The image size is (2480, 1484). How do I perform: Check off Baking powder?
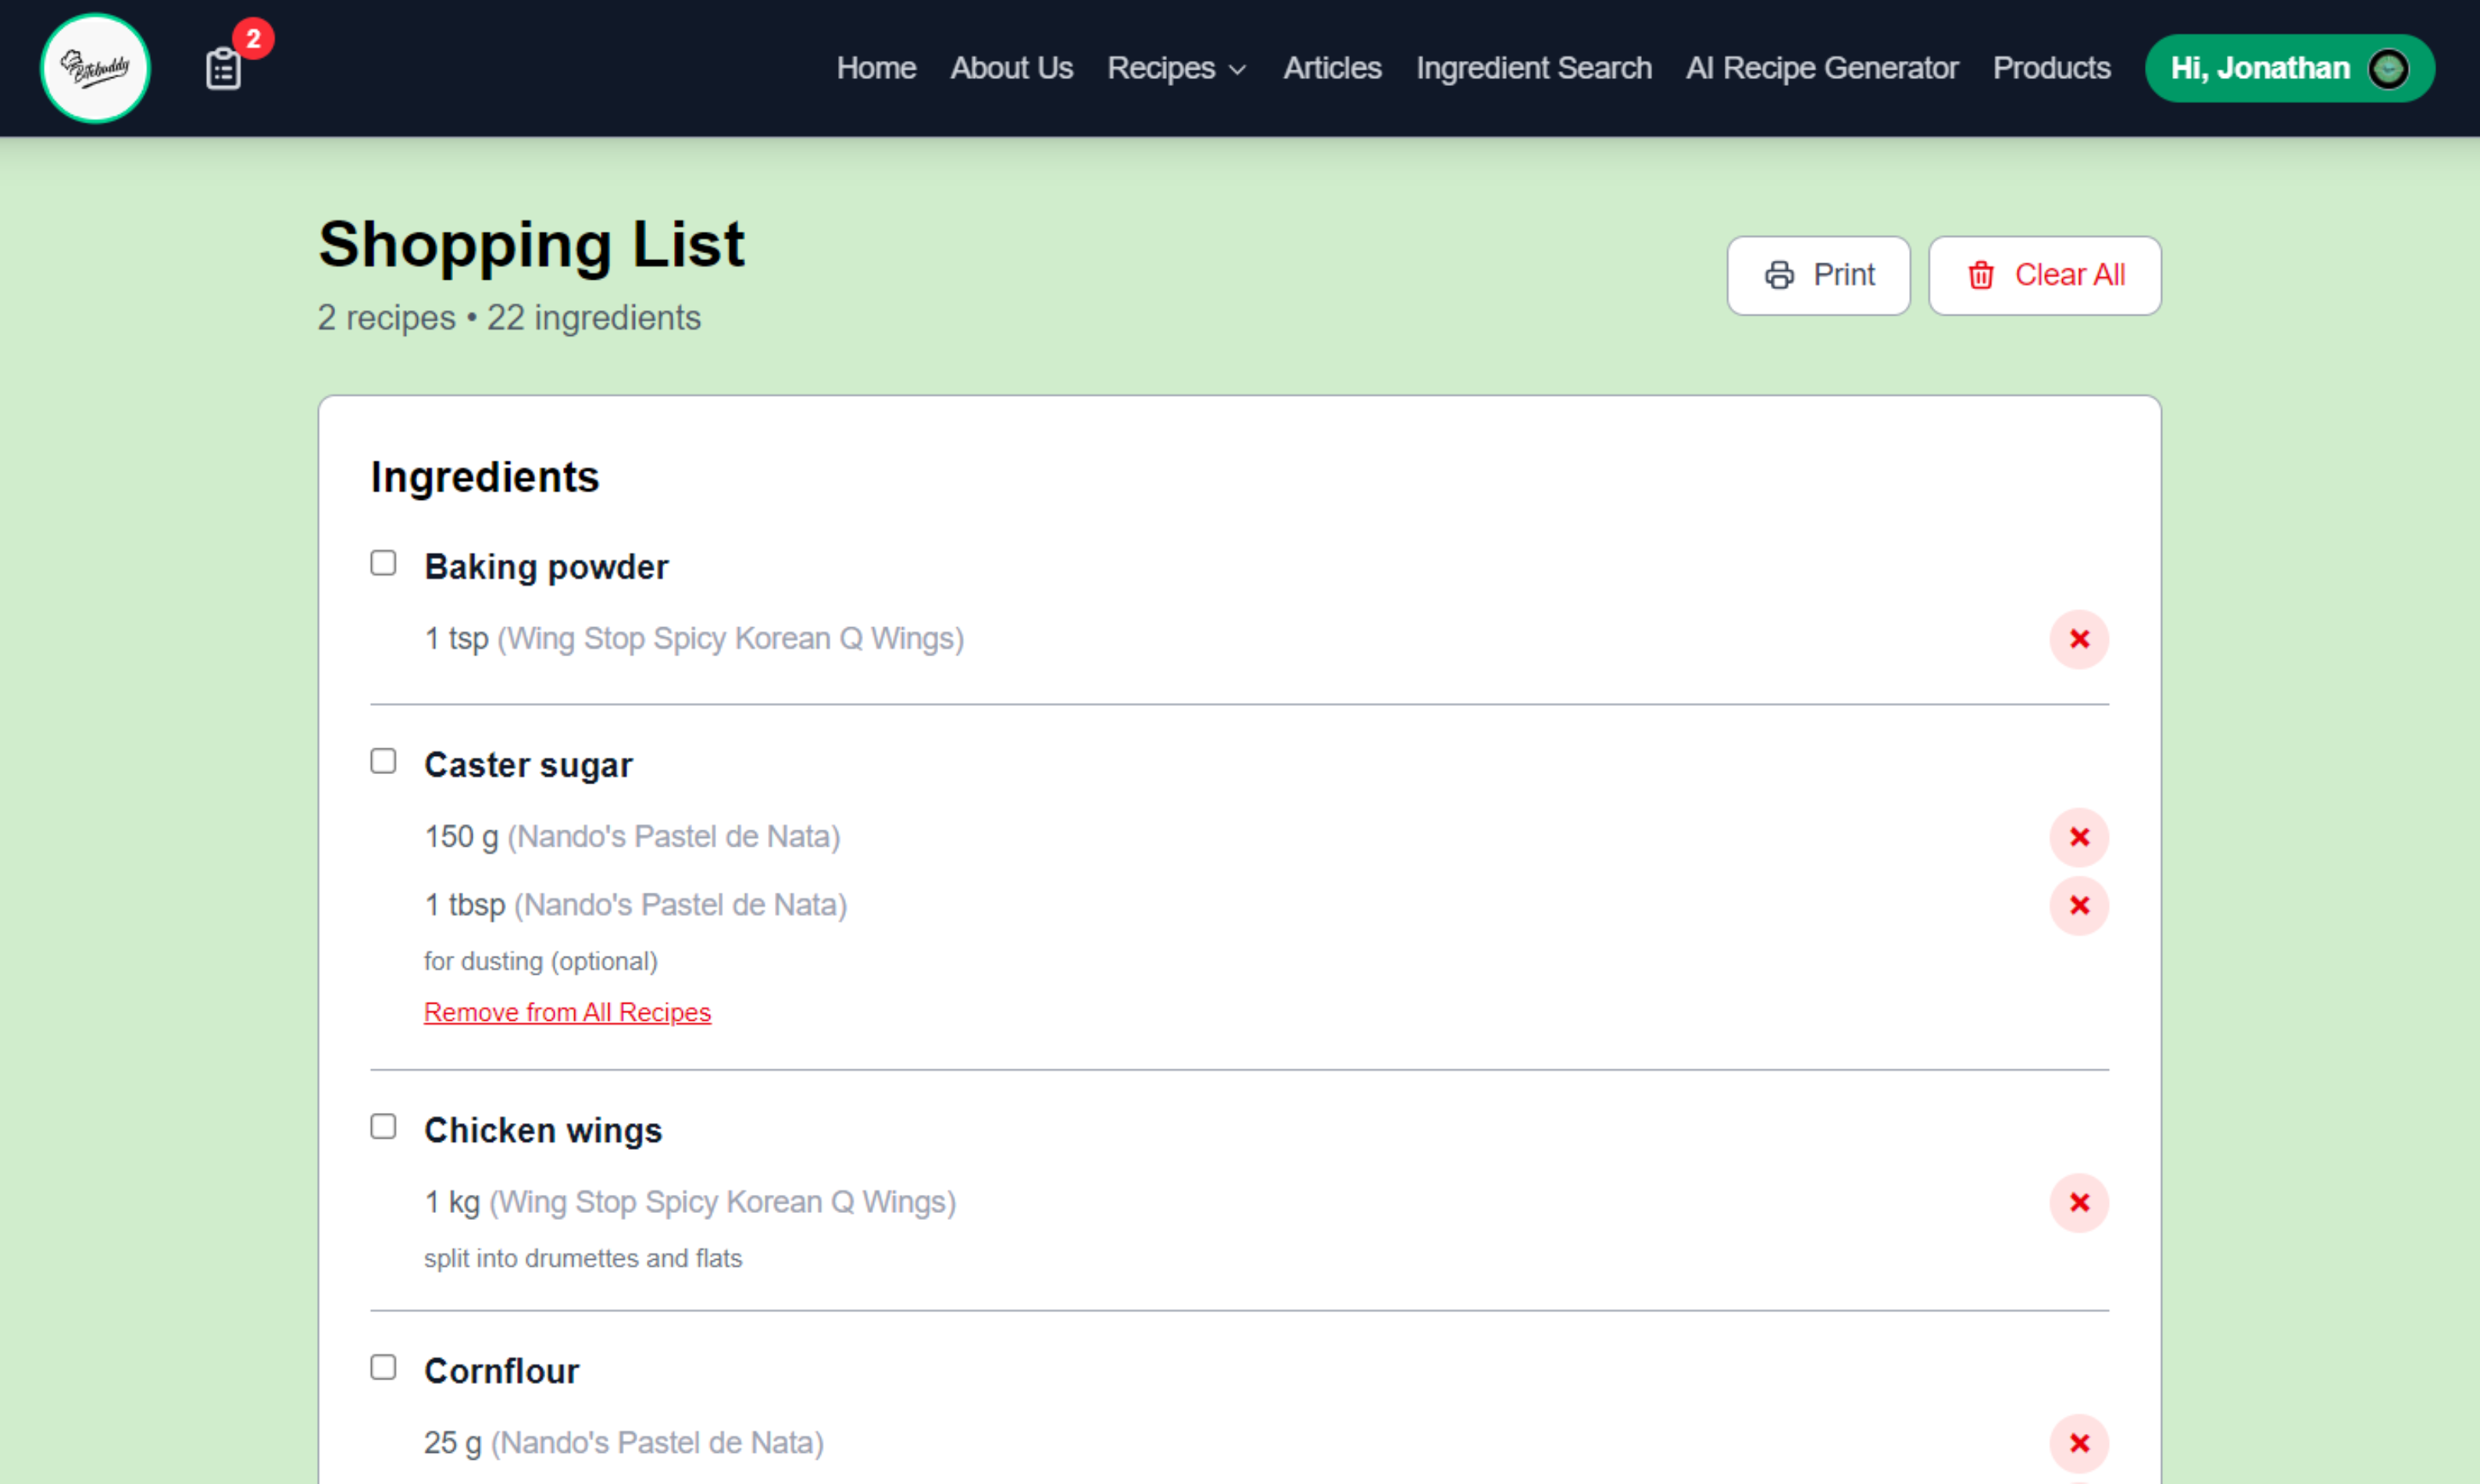pyautogui.click(x=383, y=563)
